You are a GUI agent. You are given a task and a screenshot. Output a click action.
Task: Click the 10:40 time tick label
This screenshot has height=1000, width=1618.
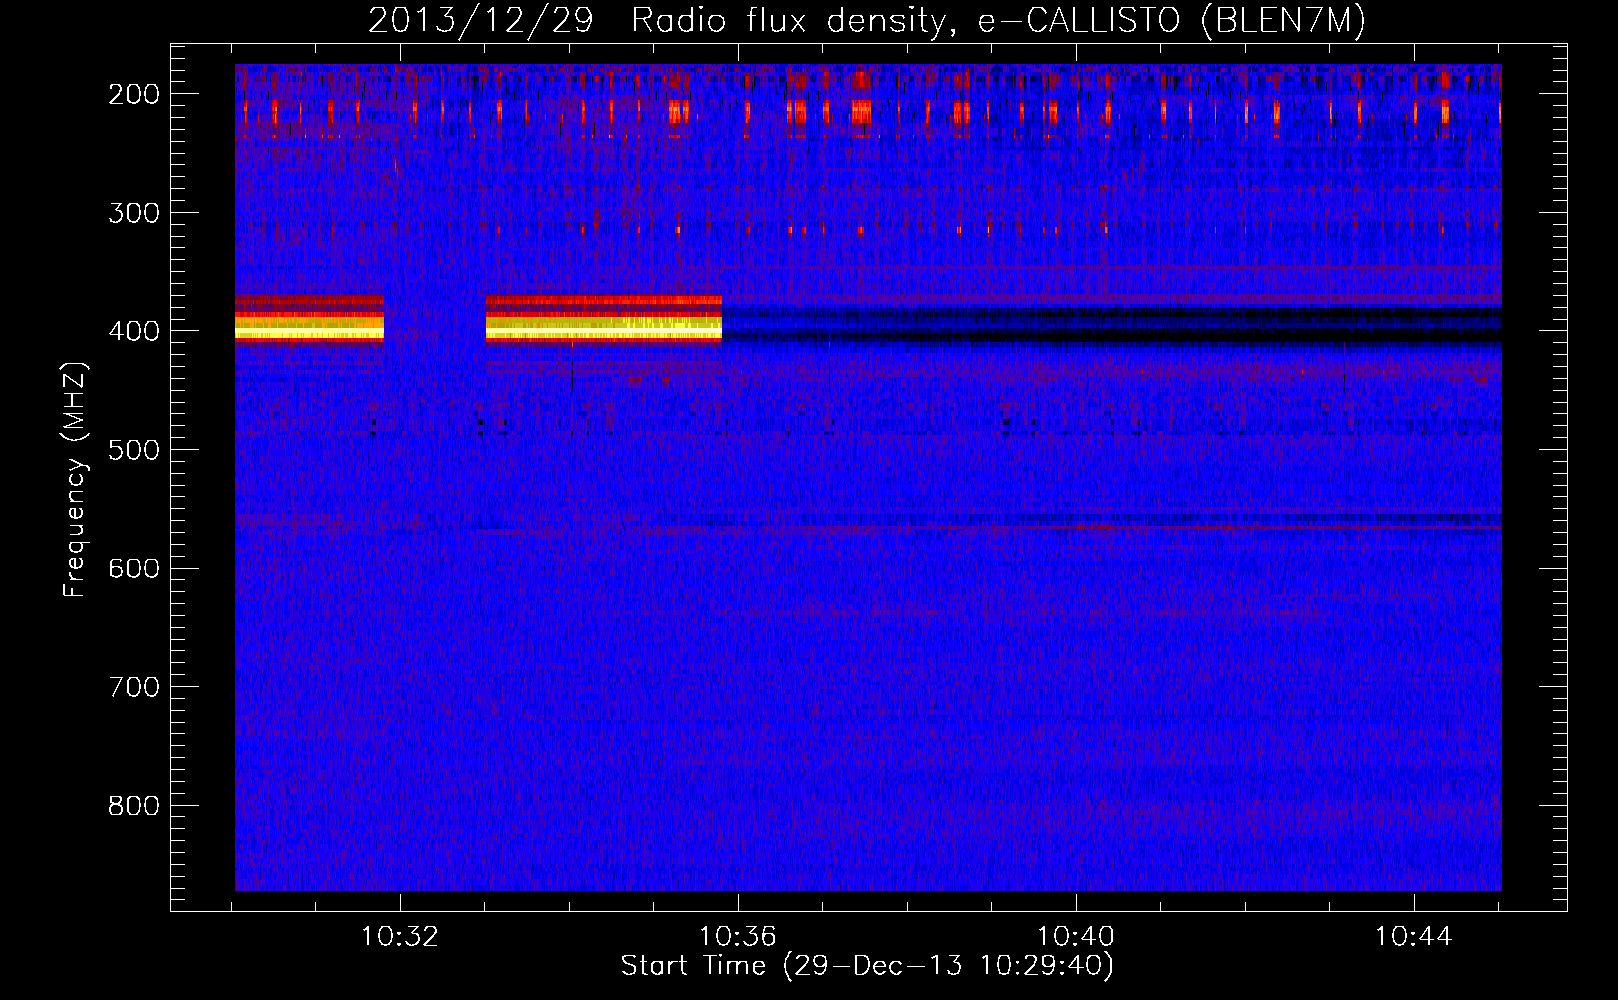(x=1076, y=937)
